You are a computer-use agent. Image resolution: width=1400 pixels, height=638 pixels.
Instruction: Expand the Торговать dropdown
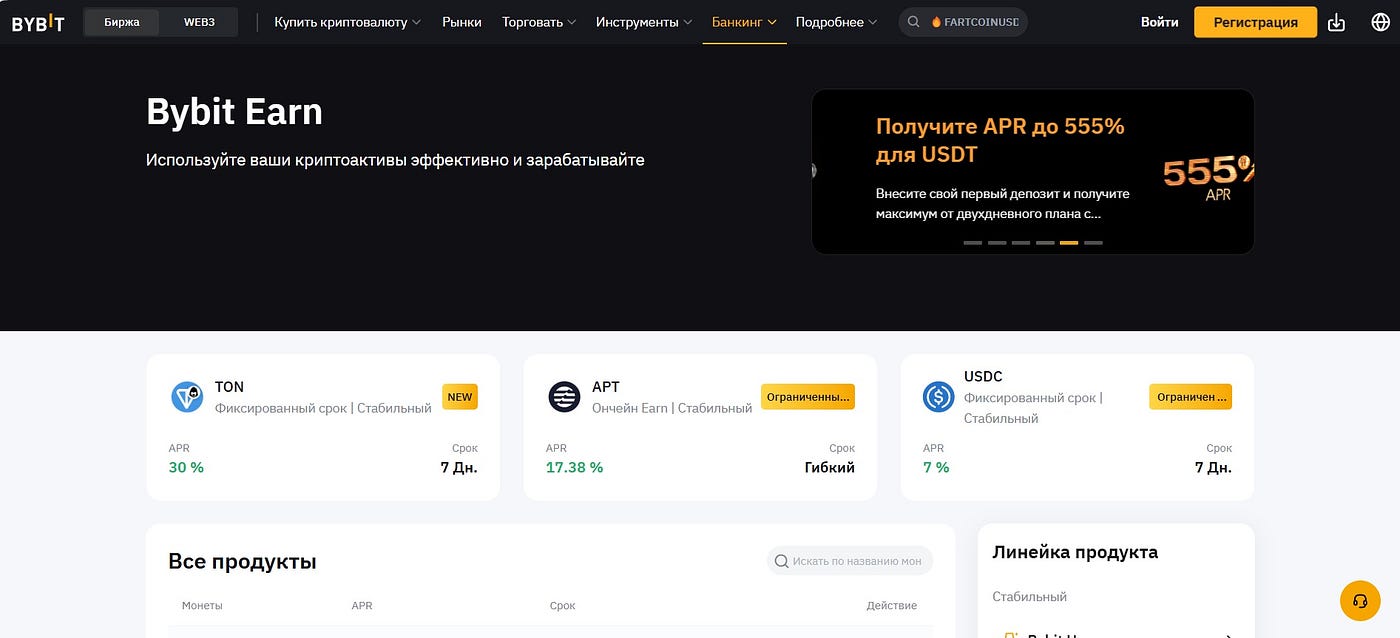[x=539, y=22]
